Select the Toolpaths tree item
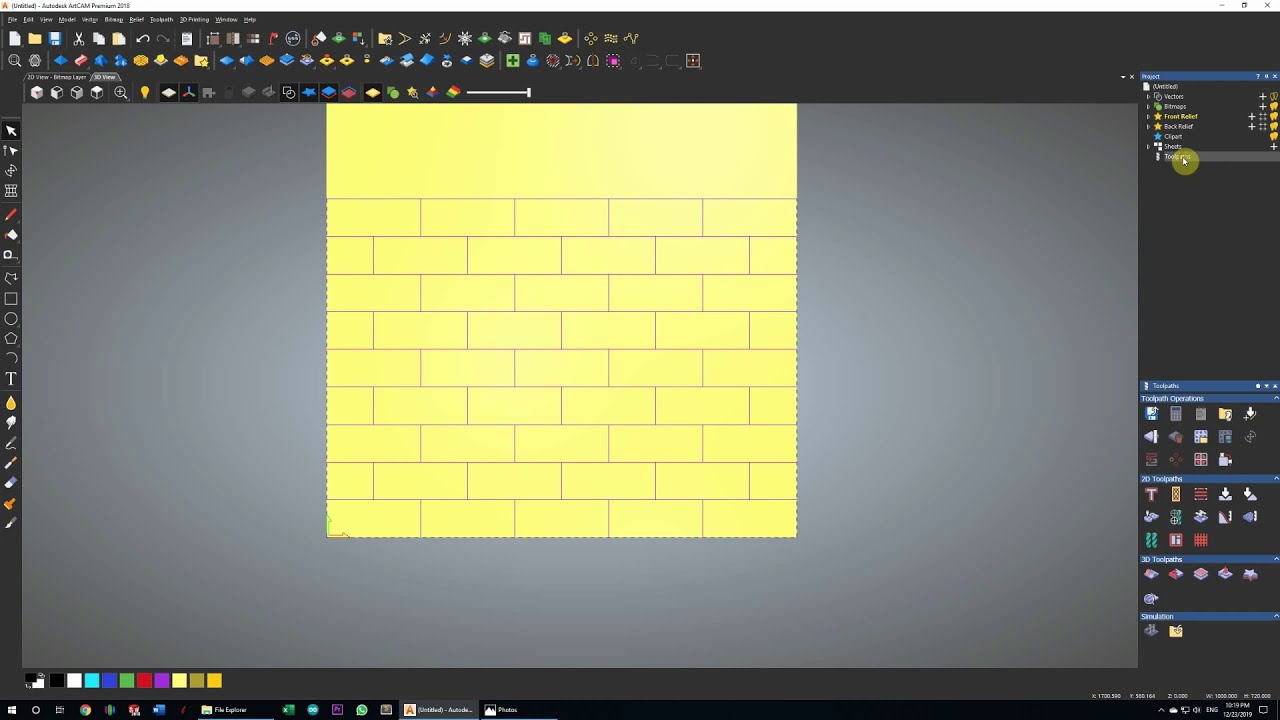This screenshot has height=720, width=1280. (x=1177, y=156)
